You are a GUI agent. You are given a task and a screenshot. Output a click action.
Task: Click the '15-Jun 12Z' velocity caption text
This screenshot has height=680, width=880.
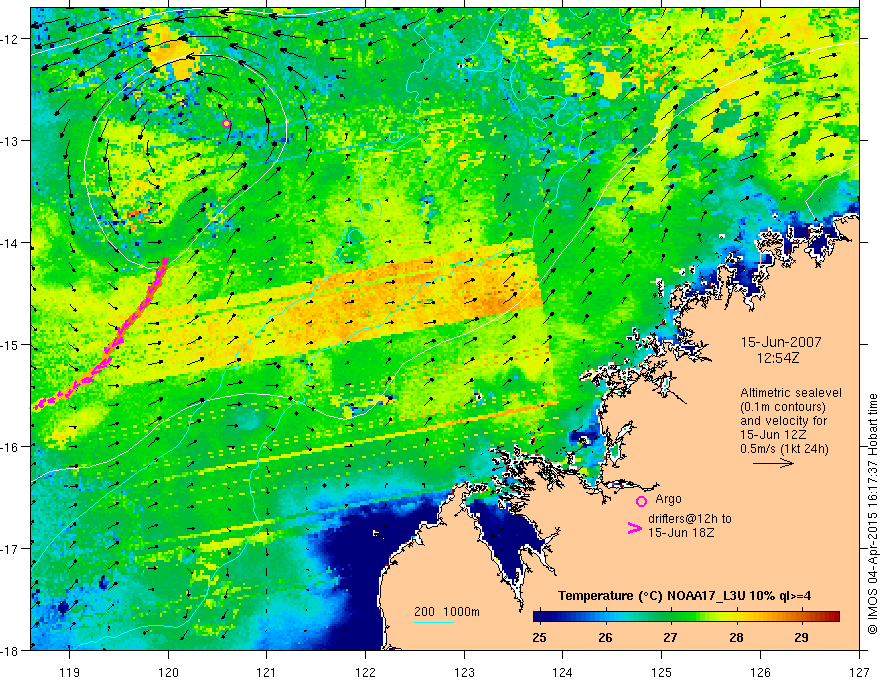click(773, 434)
